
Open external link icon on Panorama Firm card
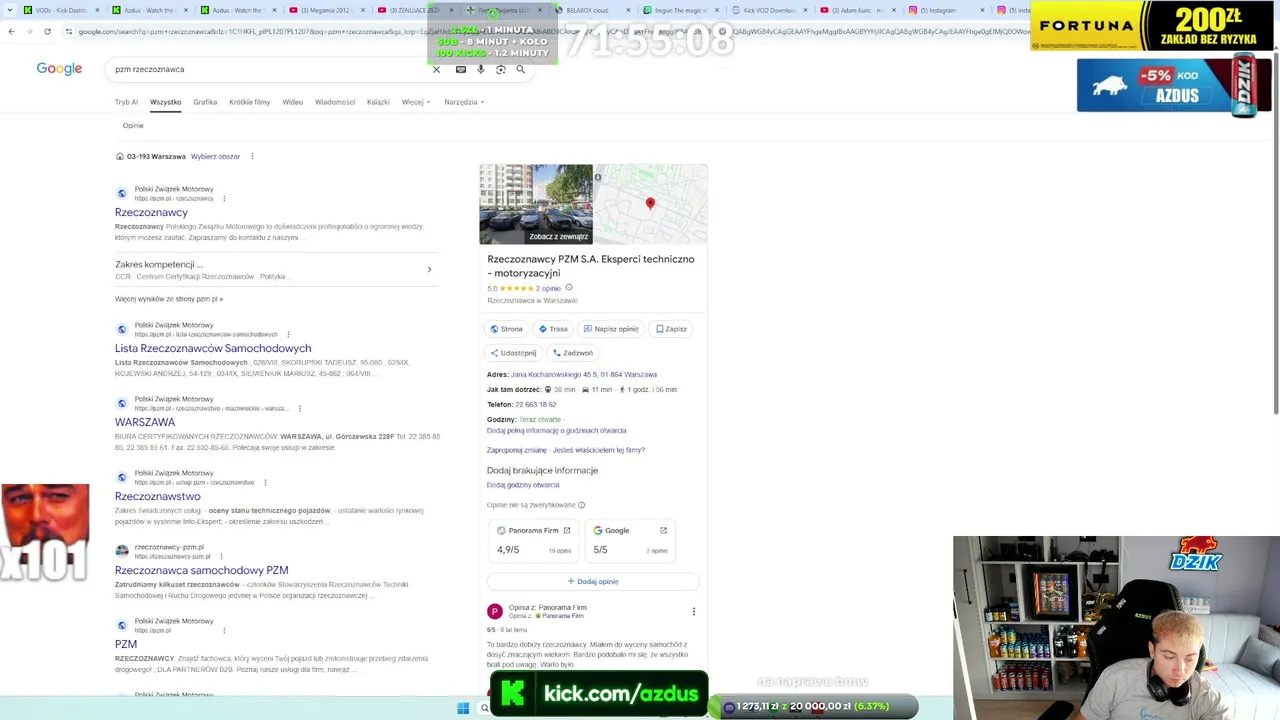point(567,530)
